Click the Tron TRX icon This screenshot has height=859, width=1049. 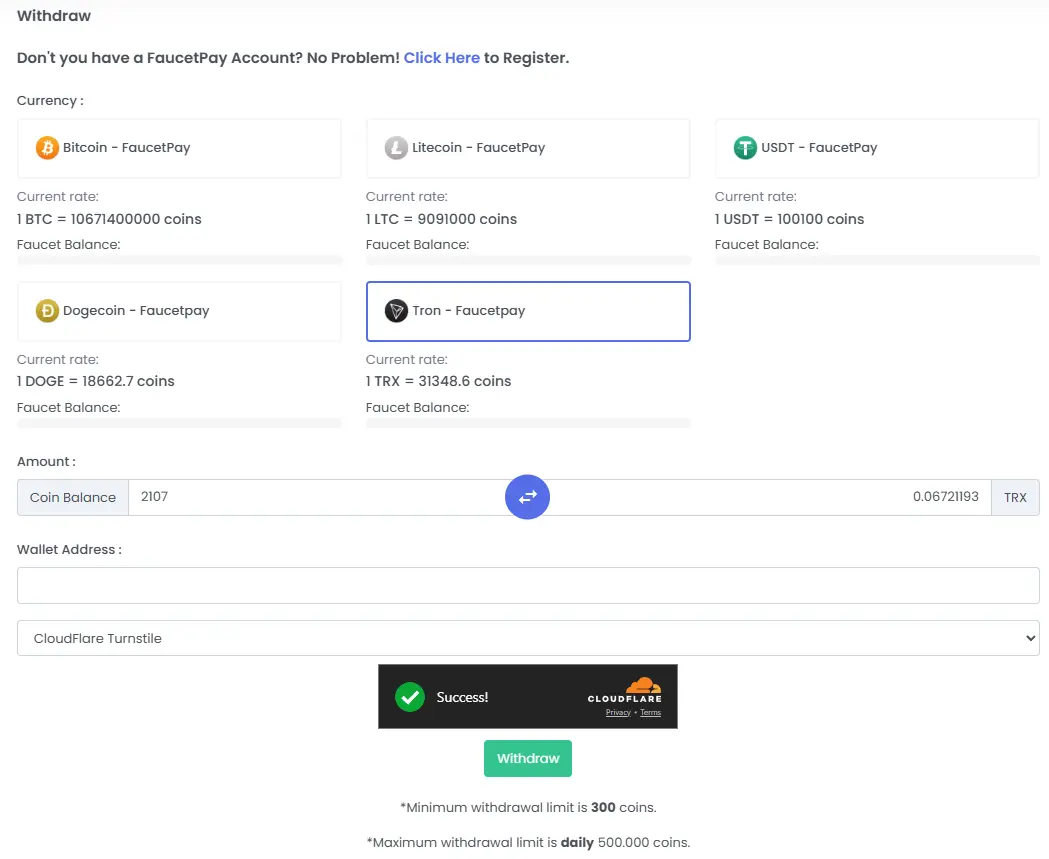coord(395,310)
